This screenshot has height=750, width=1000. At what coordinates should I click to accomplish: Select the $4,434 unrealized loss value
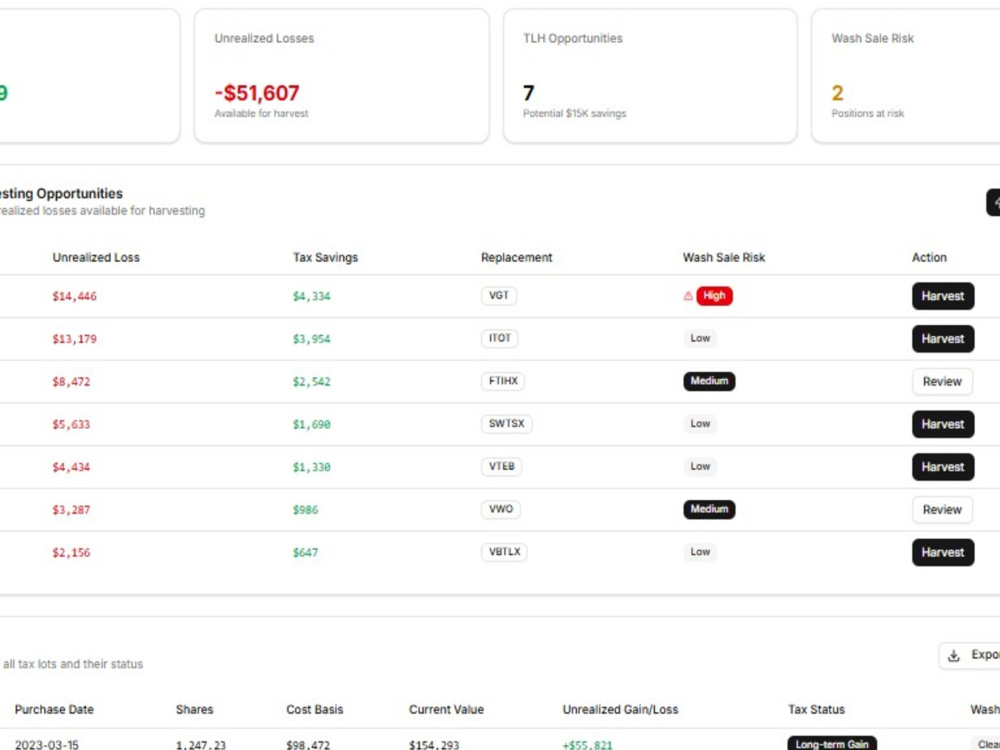[71, 467]
